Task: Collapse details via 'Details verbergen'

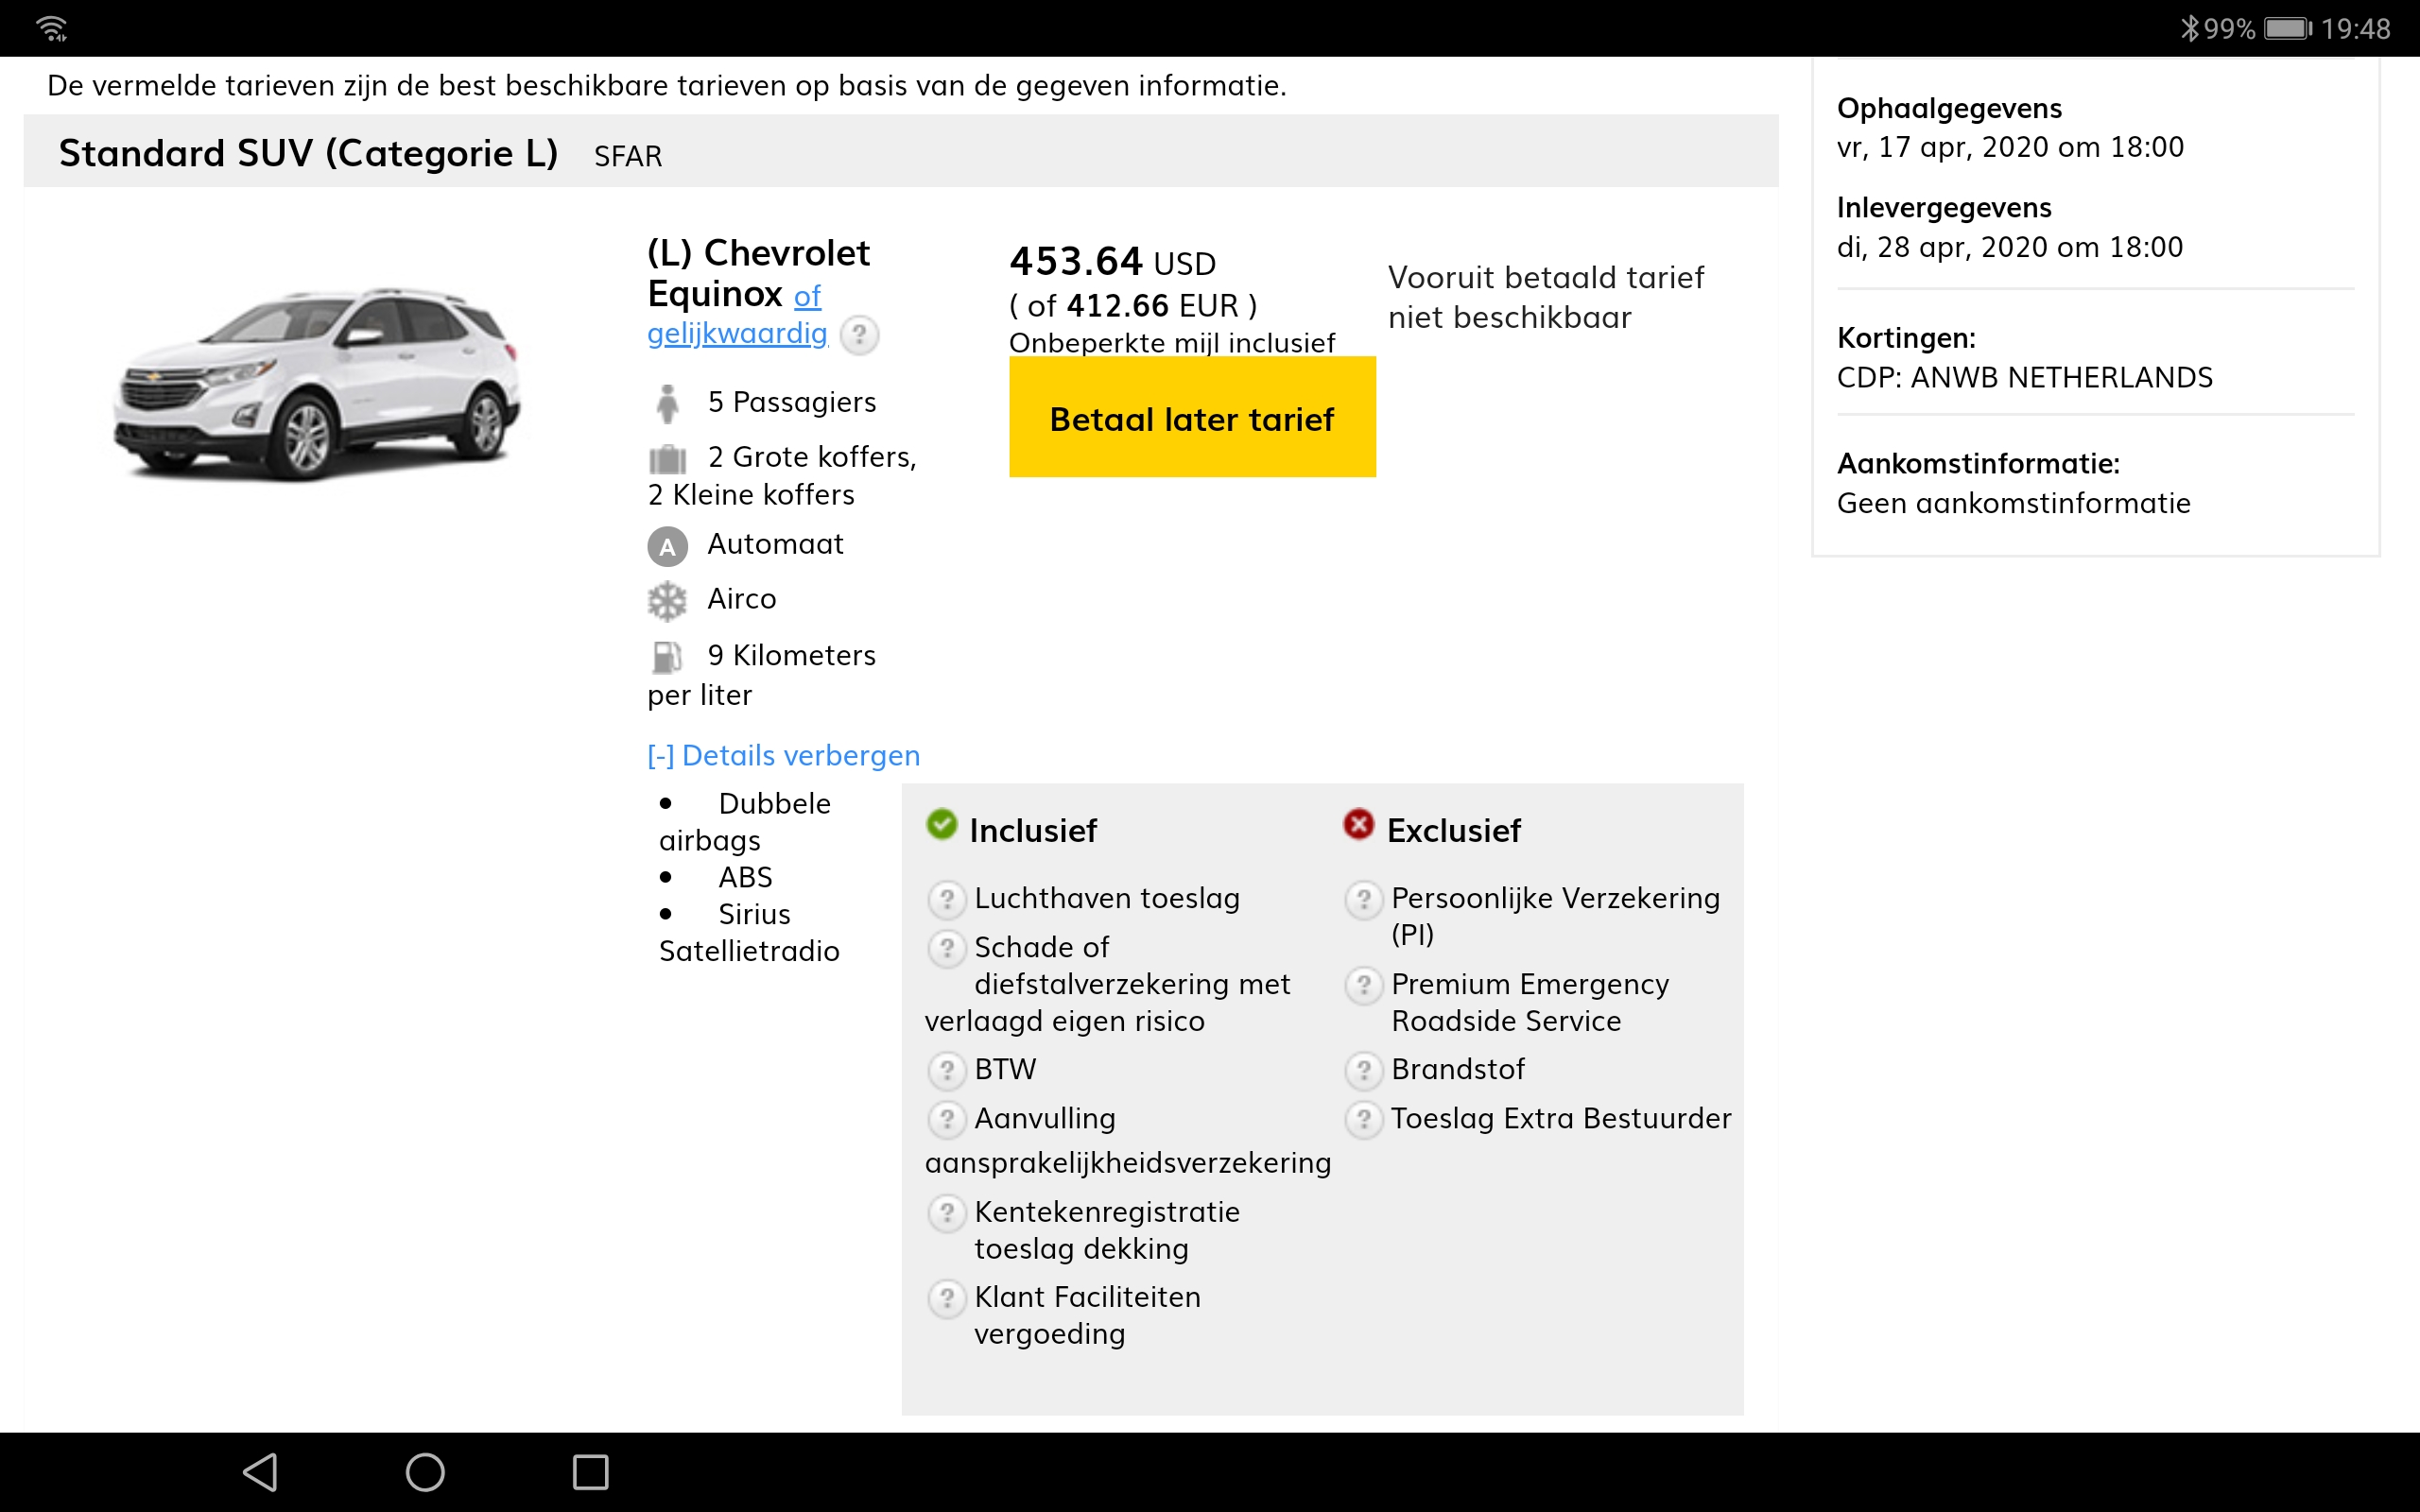Action: tap(783, 755)
